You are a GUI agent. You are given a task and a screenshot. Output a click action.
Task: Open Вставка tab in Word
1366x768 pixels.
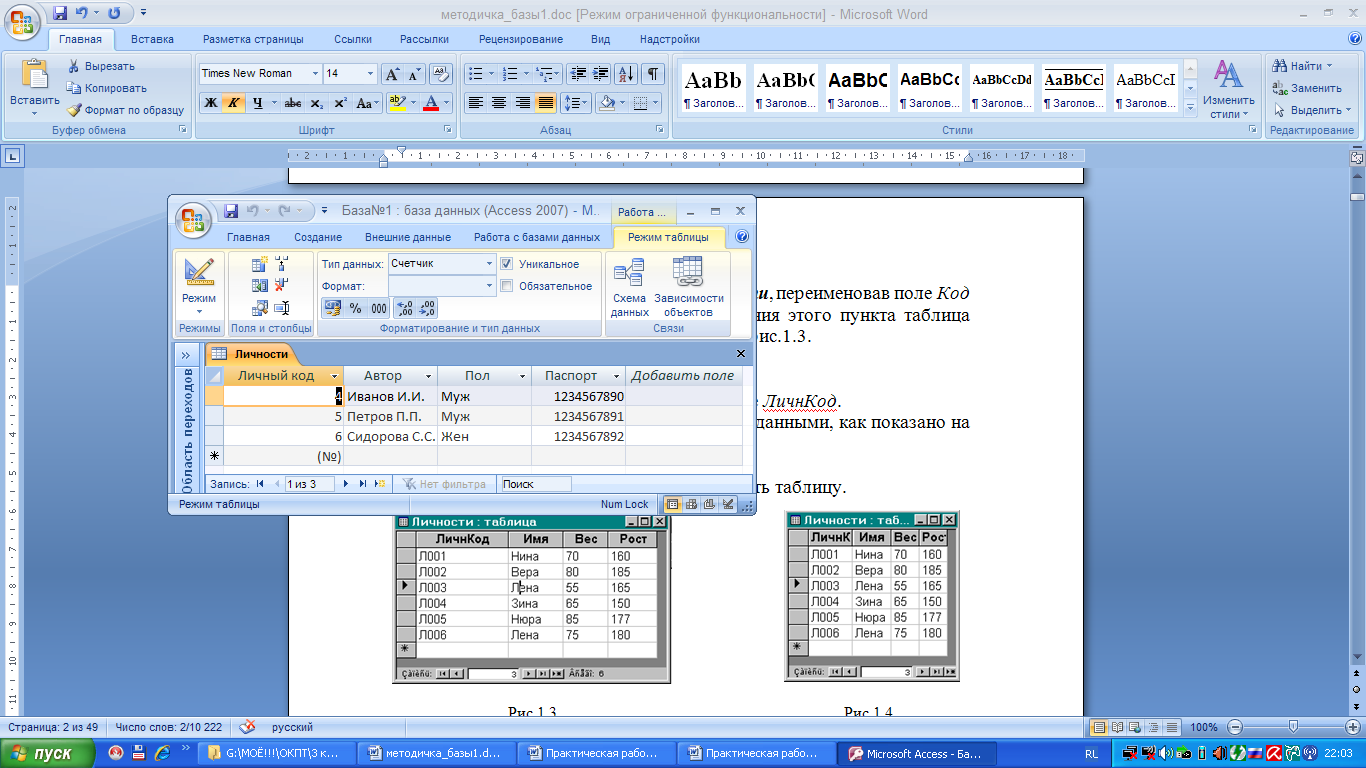point(152,39)
